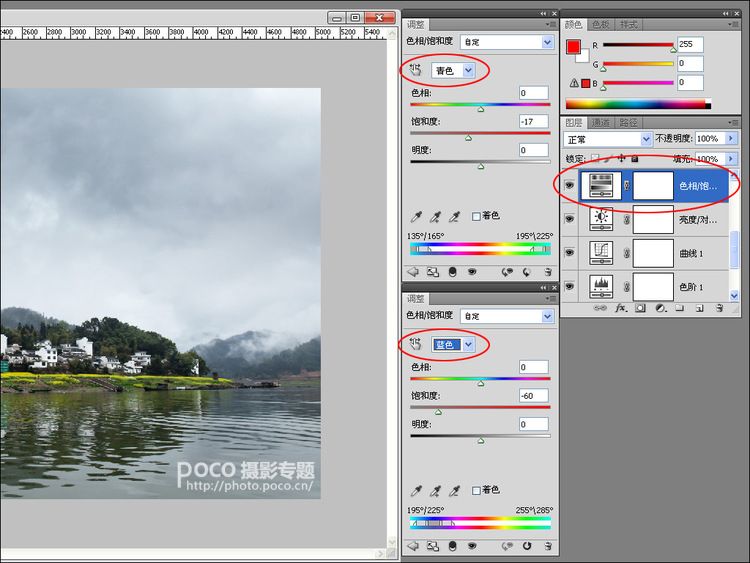The width and height of the screenshot is (750, 563).
Task: Open the Layers panel flyout menu
Action: pyautogui.click(x=733, y=122)
